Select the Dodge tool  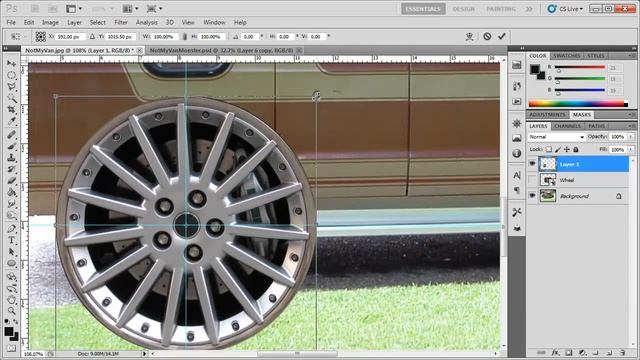point(11,215)
